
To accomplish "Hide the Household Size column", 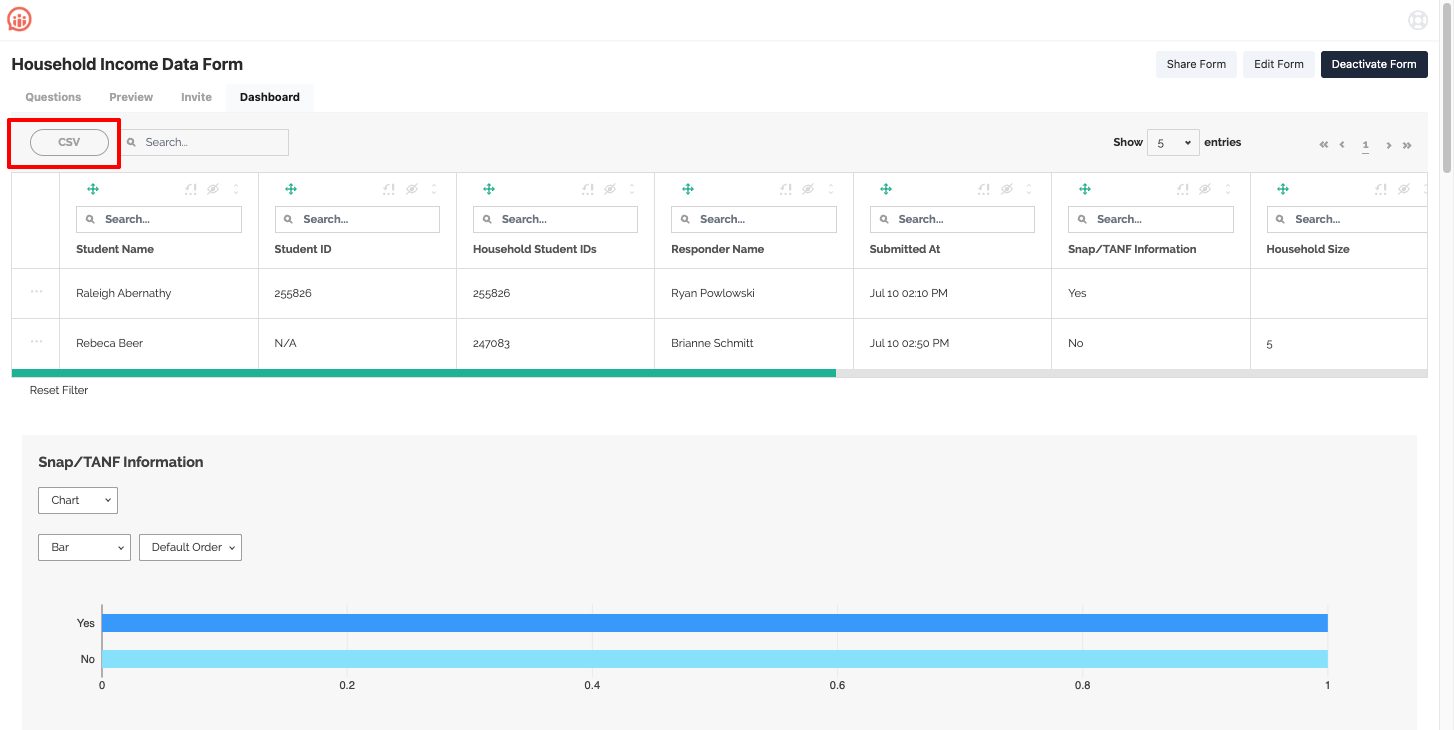I will click(1404, 189).
